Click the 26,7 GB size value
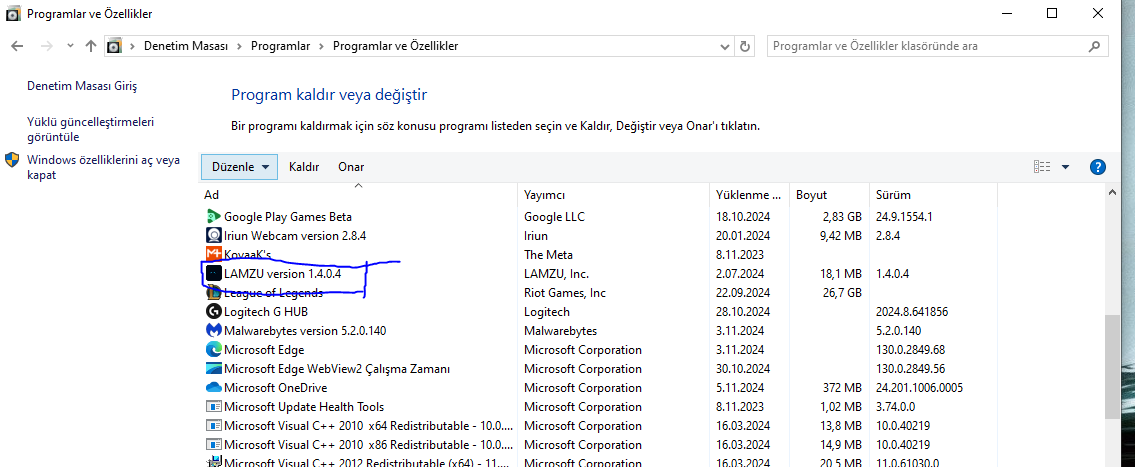 pyautogui.click(x=842, y=293)
